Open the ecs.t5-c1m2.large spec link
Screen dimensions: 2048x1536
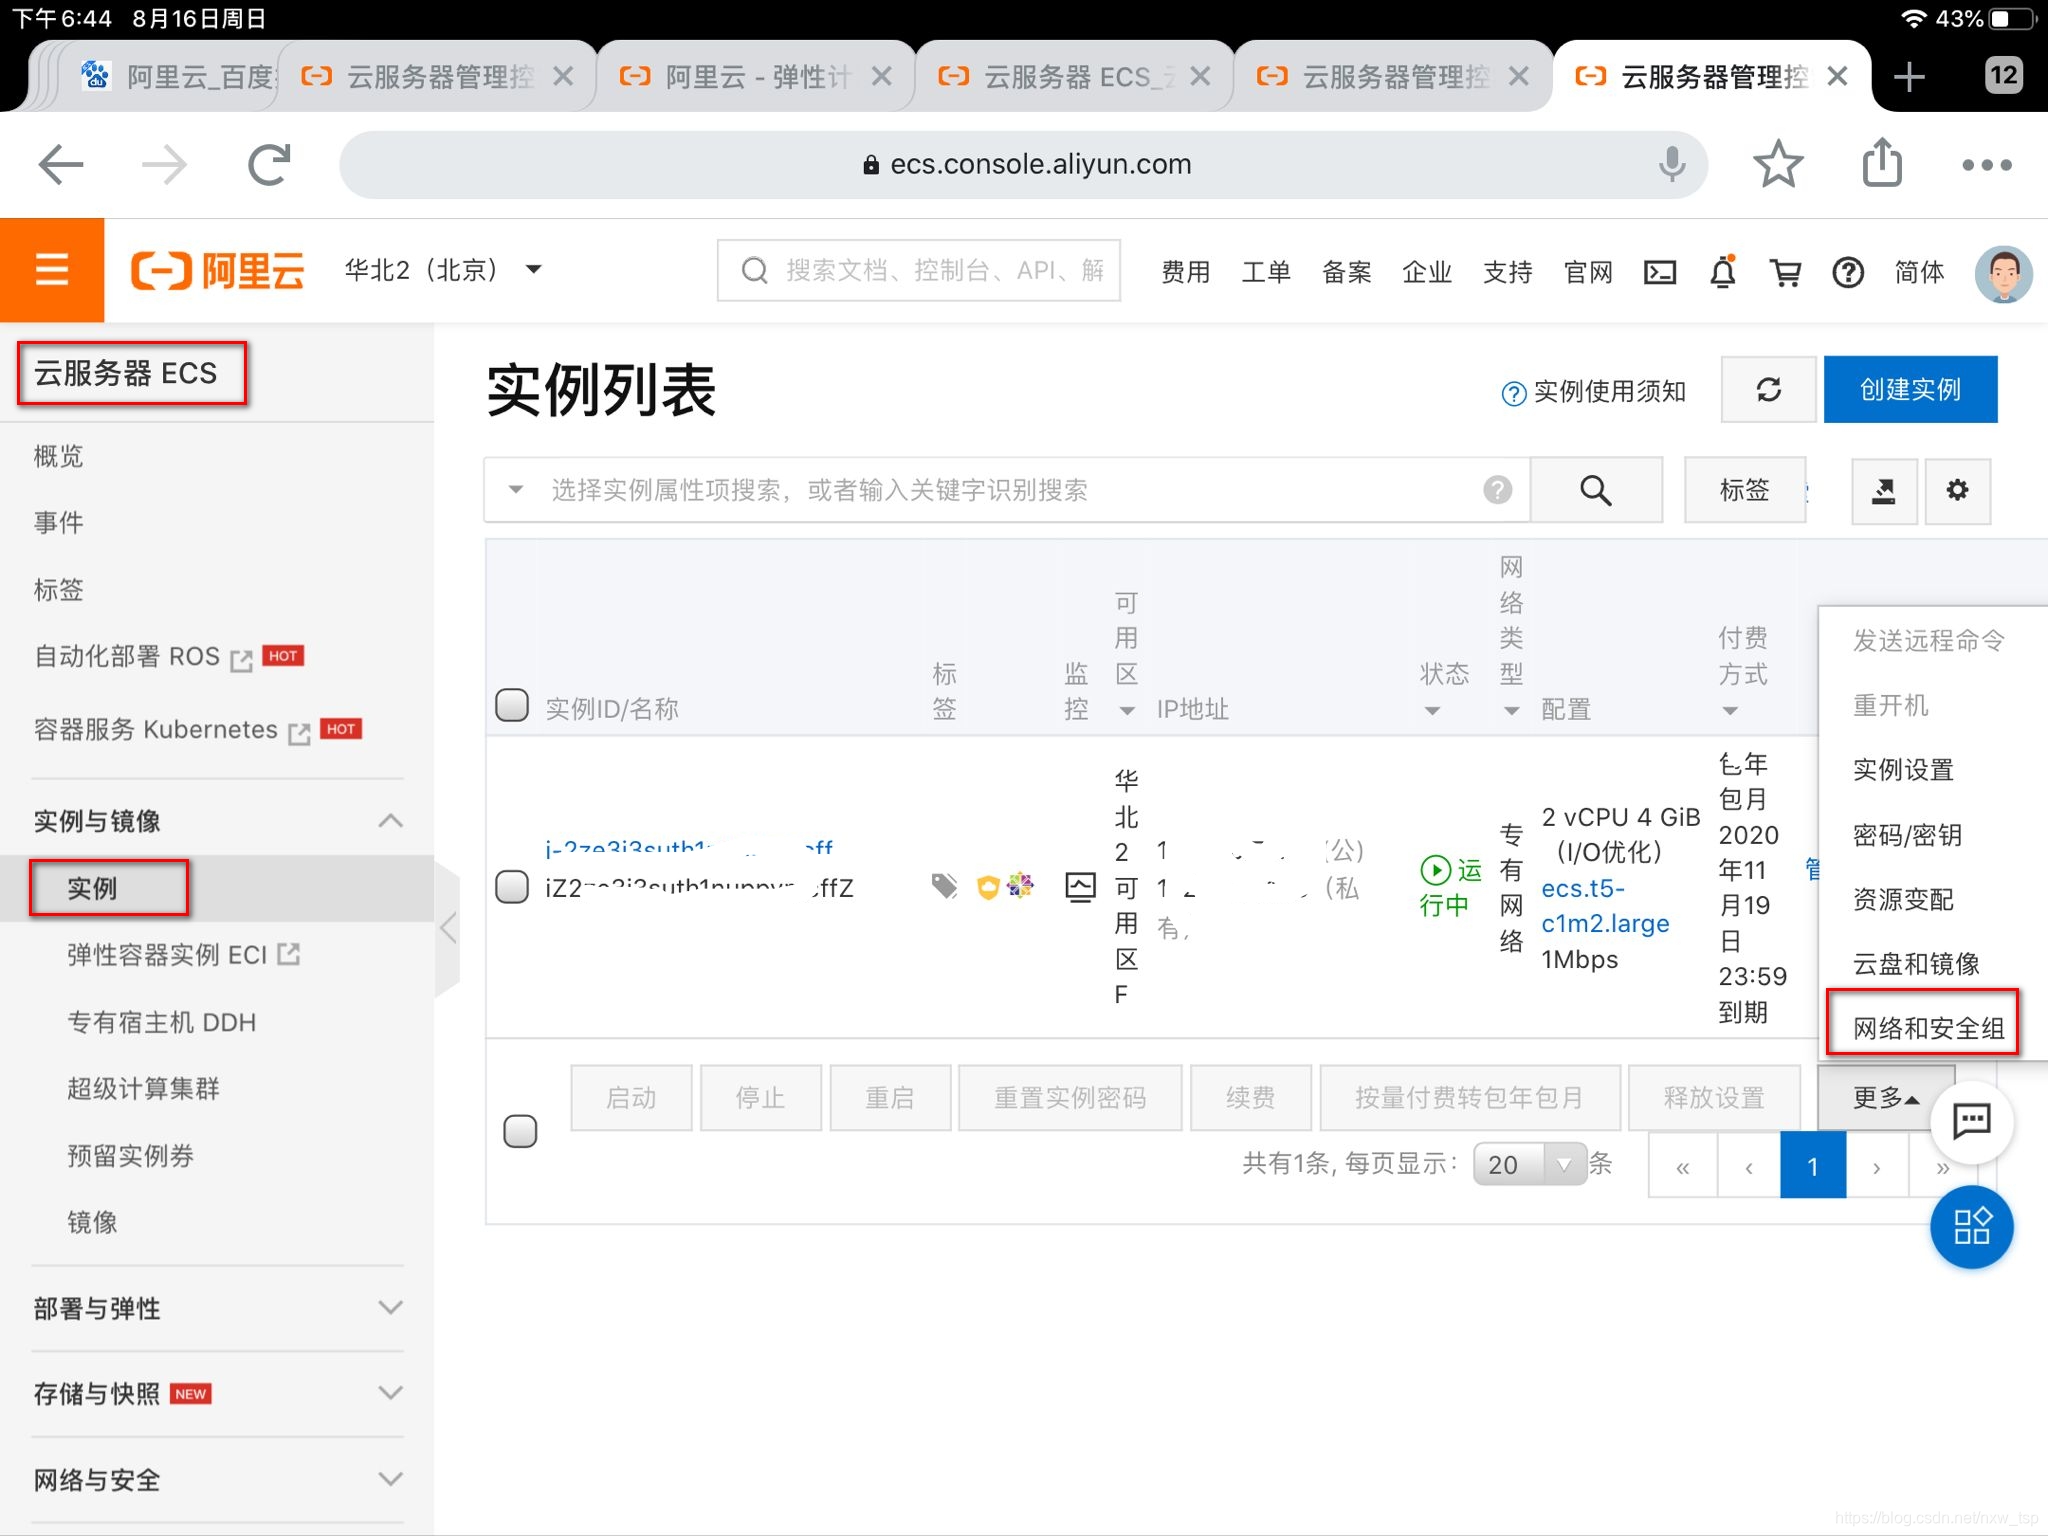tap(1605, 906)
